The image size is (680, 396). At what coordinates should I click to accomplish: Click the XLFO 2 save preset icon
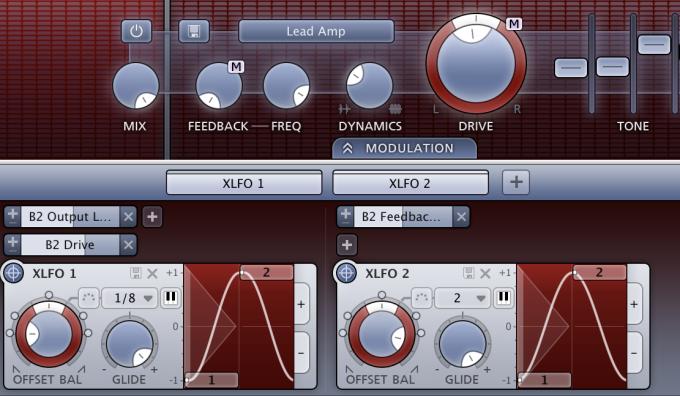(468, 273)
